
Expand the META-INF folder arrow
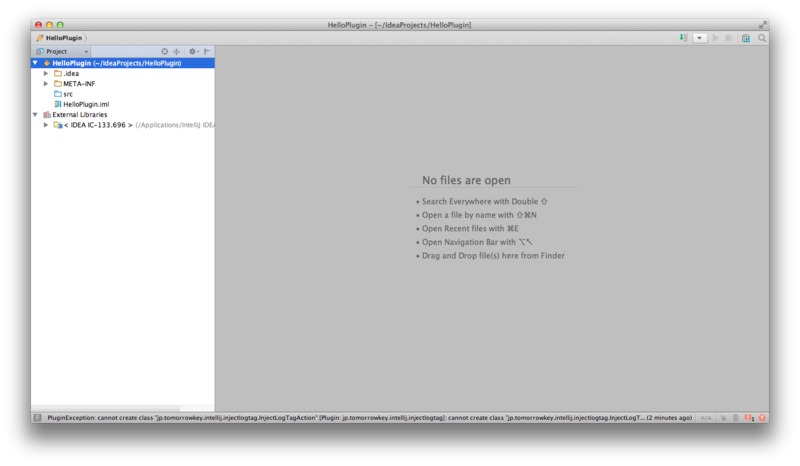46,84
